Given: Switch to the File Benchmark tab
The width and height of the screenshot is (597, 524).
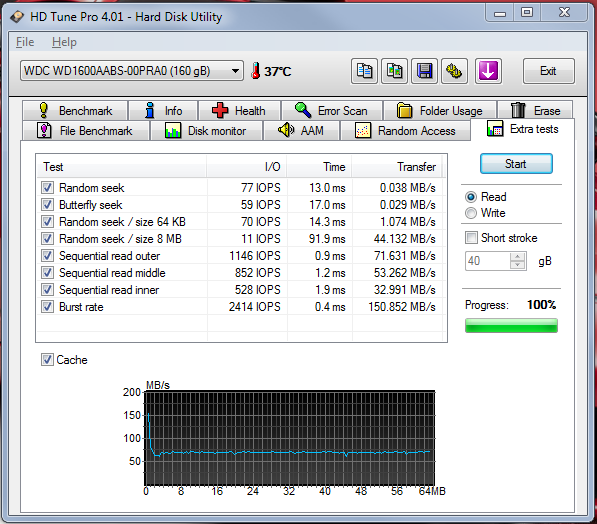Looking at the screenshot, I should click(86, 131).
